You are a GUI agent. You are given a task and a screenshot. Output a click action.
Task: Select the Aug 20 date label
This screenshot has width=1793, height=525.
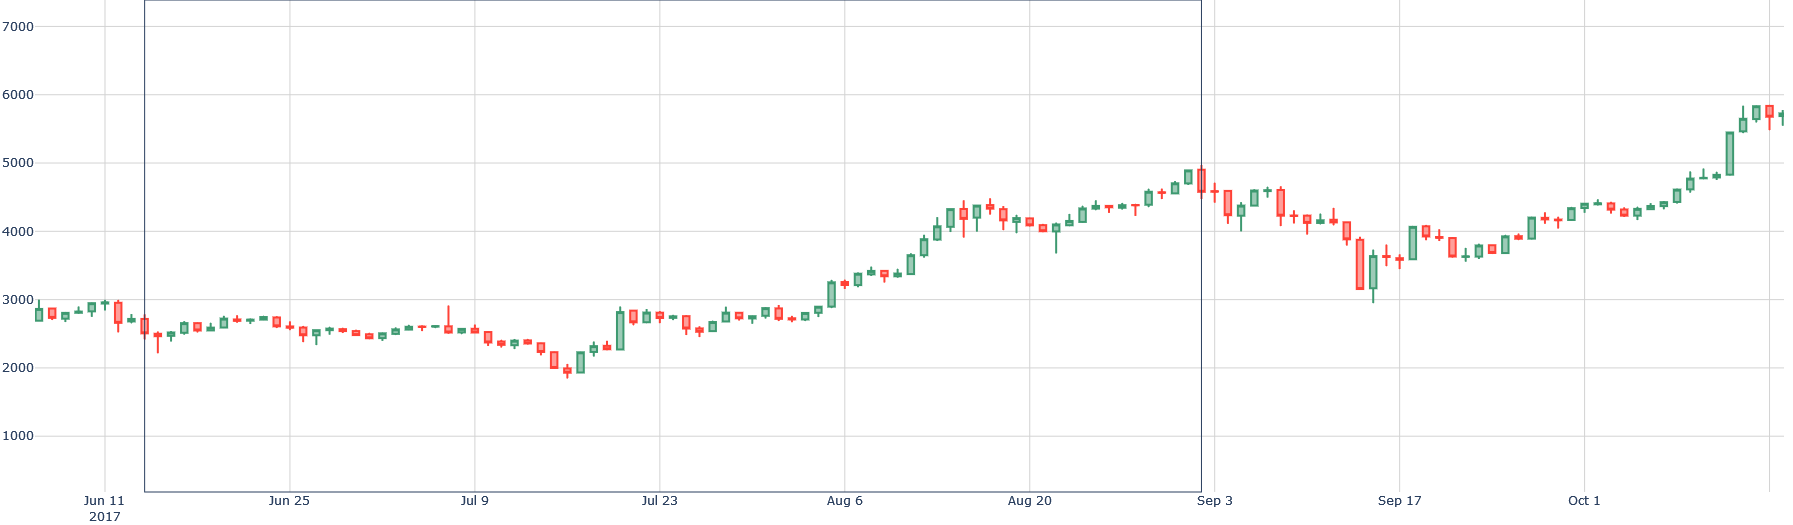(1029, 501)
